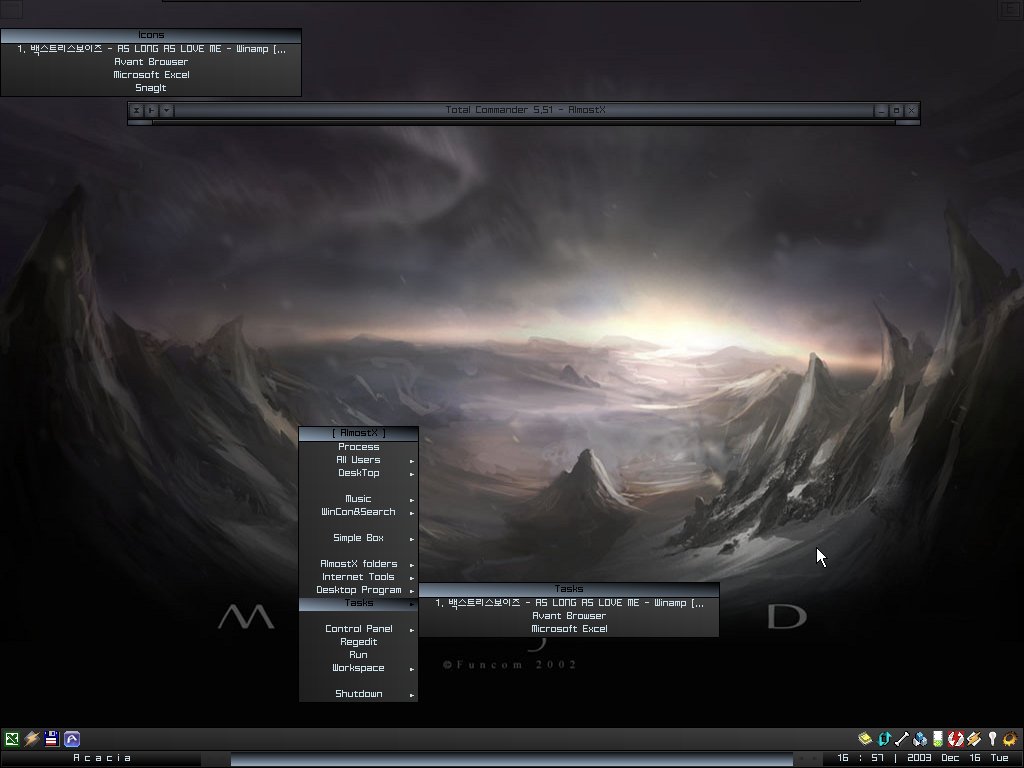The image size is (1024, 768).
Task: Select Microsoft Excel in Tasks submenu
Action: [569, 629]
